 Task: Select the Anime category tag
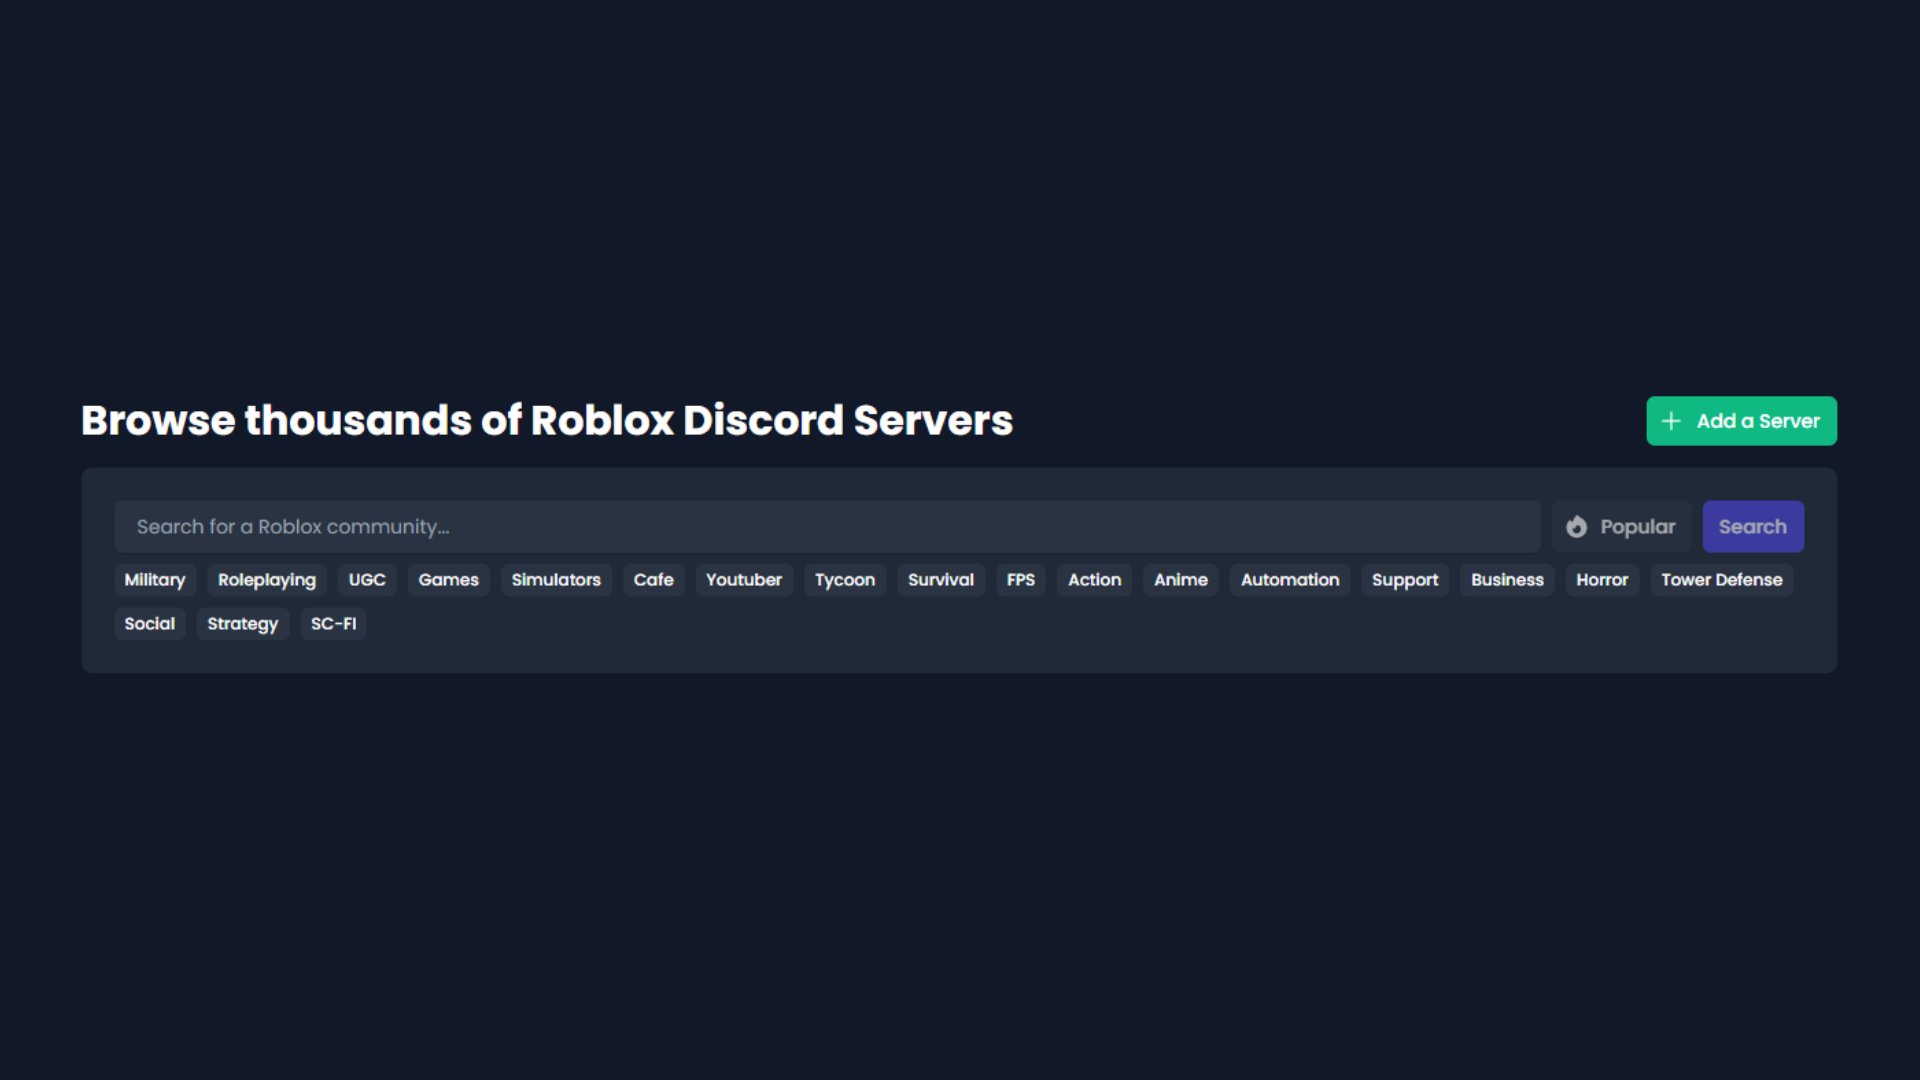[x=1180, y=580]
